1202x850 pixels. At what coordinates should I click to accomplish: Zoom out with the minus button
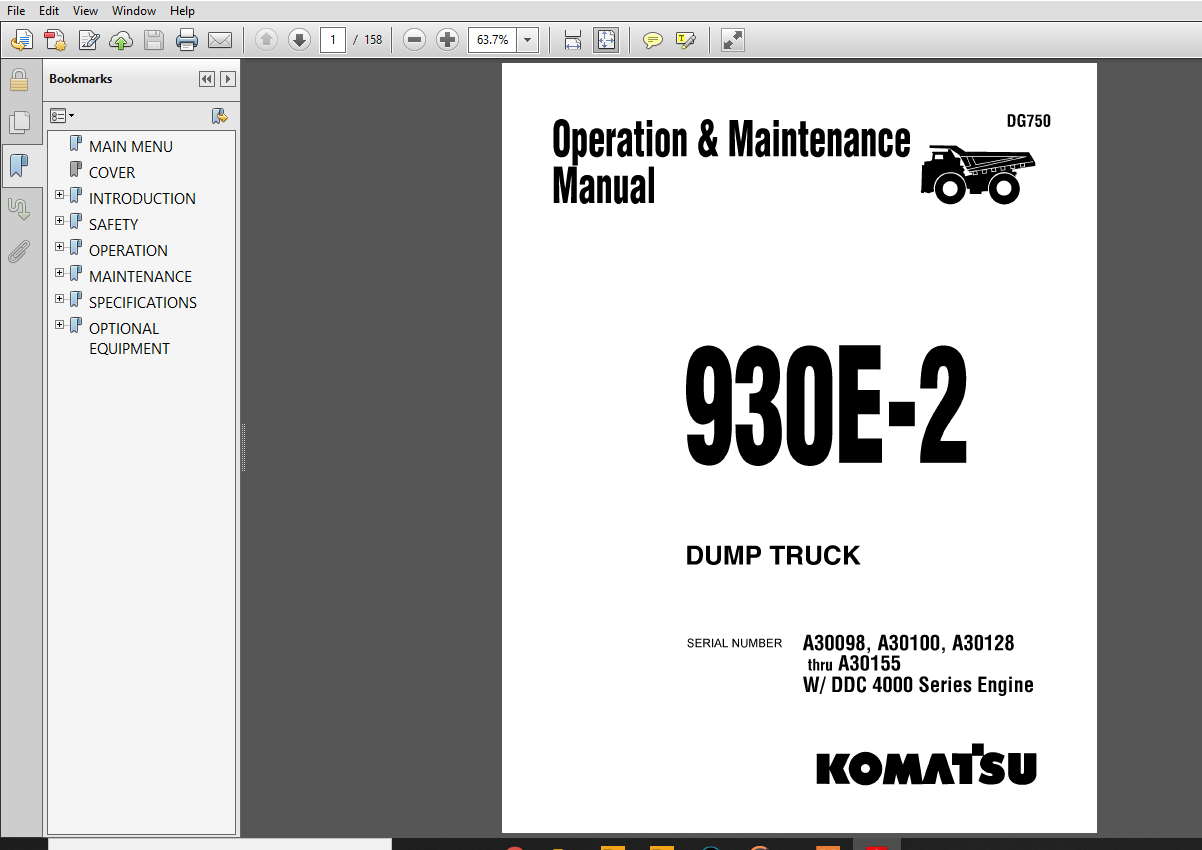[415, 40]
